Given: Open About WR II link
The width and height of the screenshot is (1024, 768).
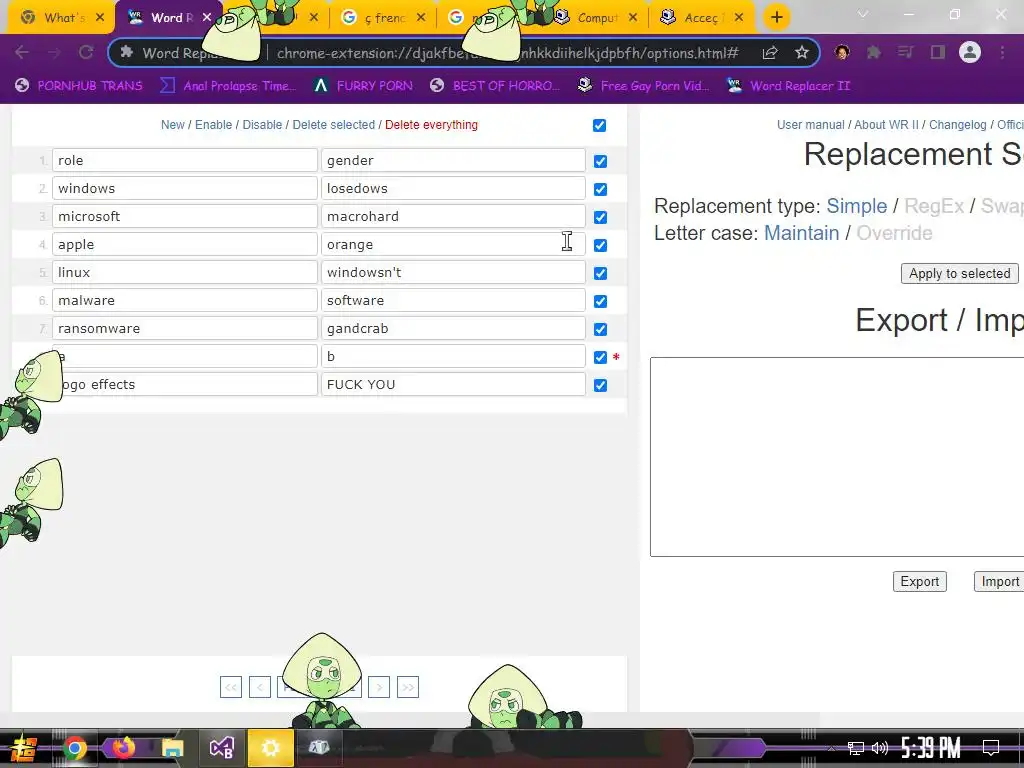Looking at the screenshot, I should coord(886,125).
